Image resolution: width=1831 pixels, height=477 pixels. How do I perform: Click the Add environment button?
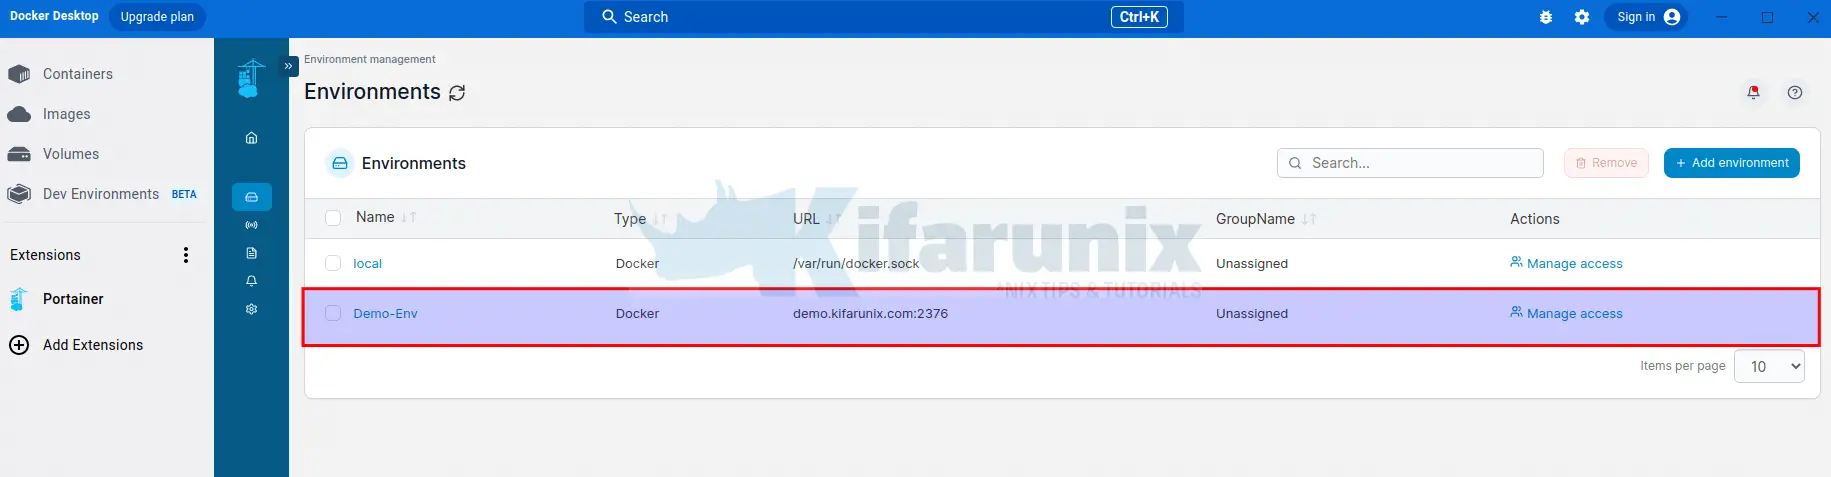point(1731,163)
